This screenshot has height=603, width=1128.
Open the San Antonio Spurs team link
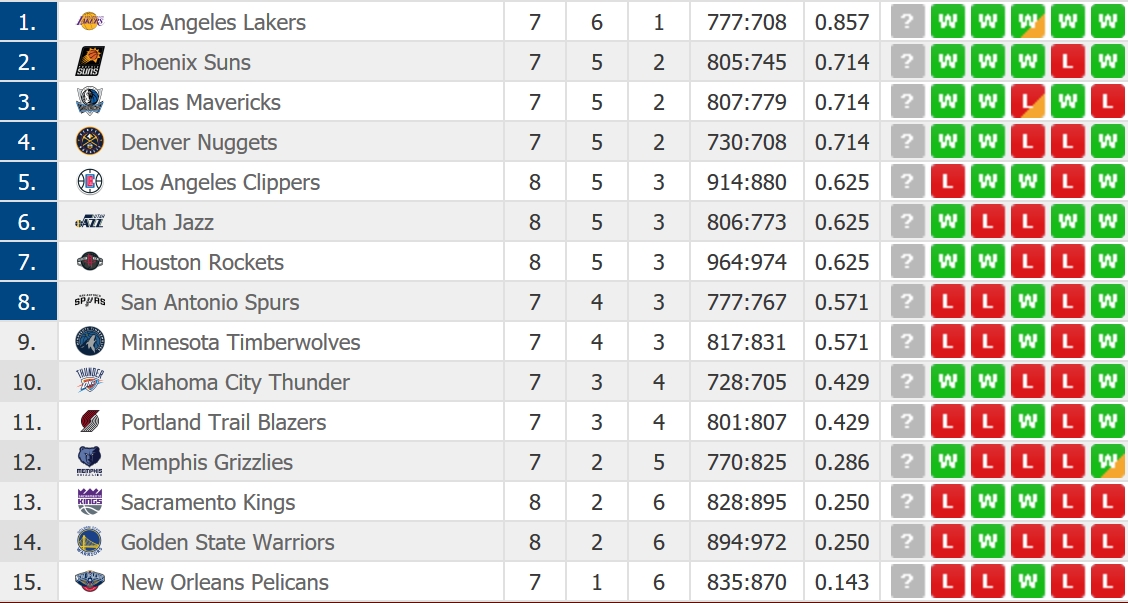[210, 302]
